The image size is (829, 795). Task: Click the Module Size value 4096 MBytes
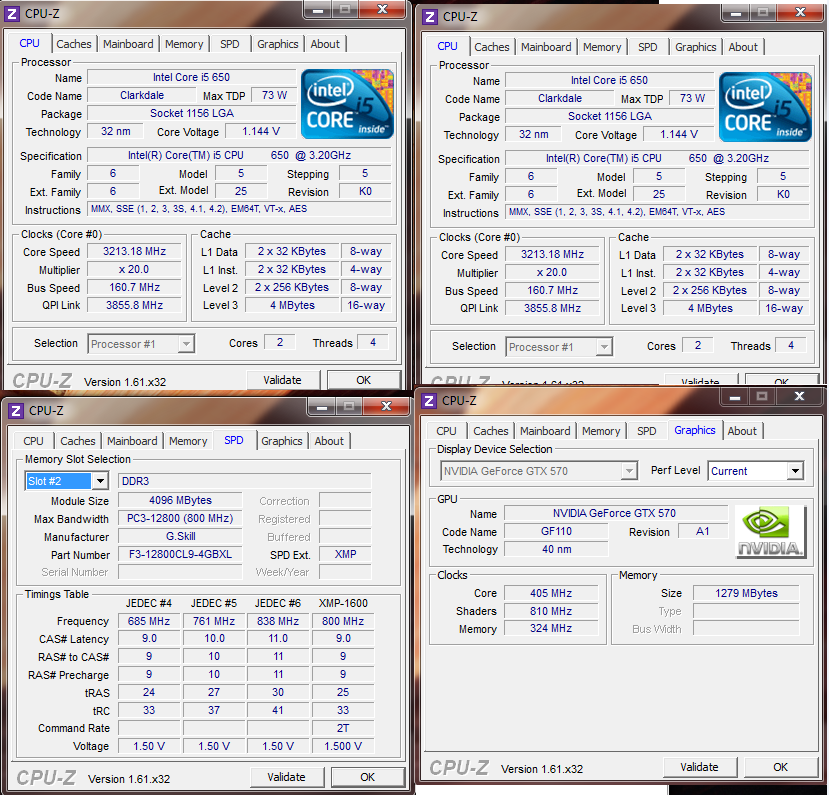coord(180,501)
